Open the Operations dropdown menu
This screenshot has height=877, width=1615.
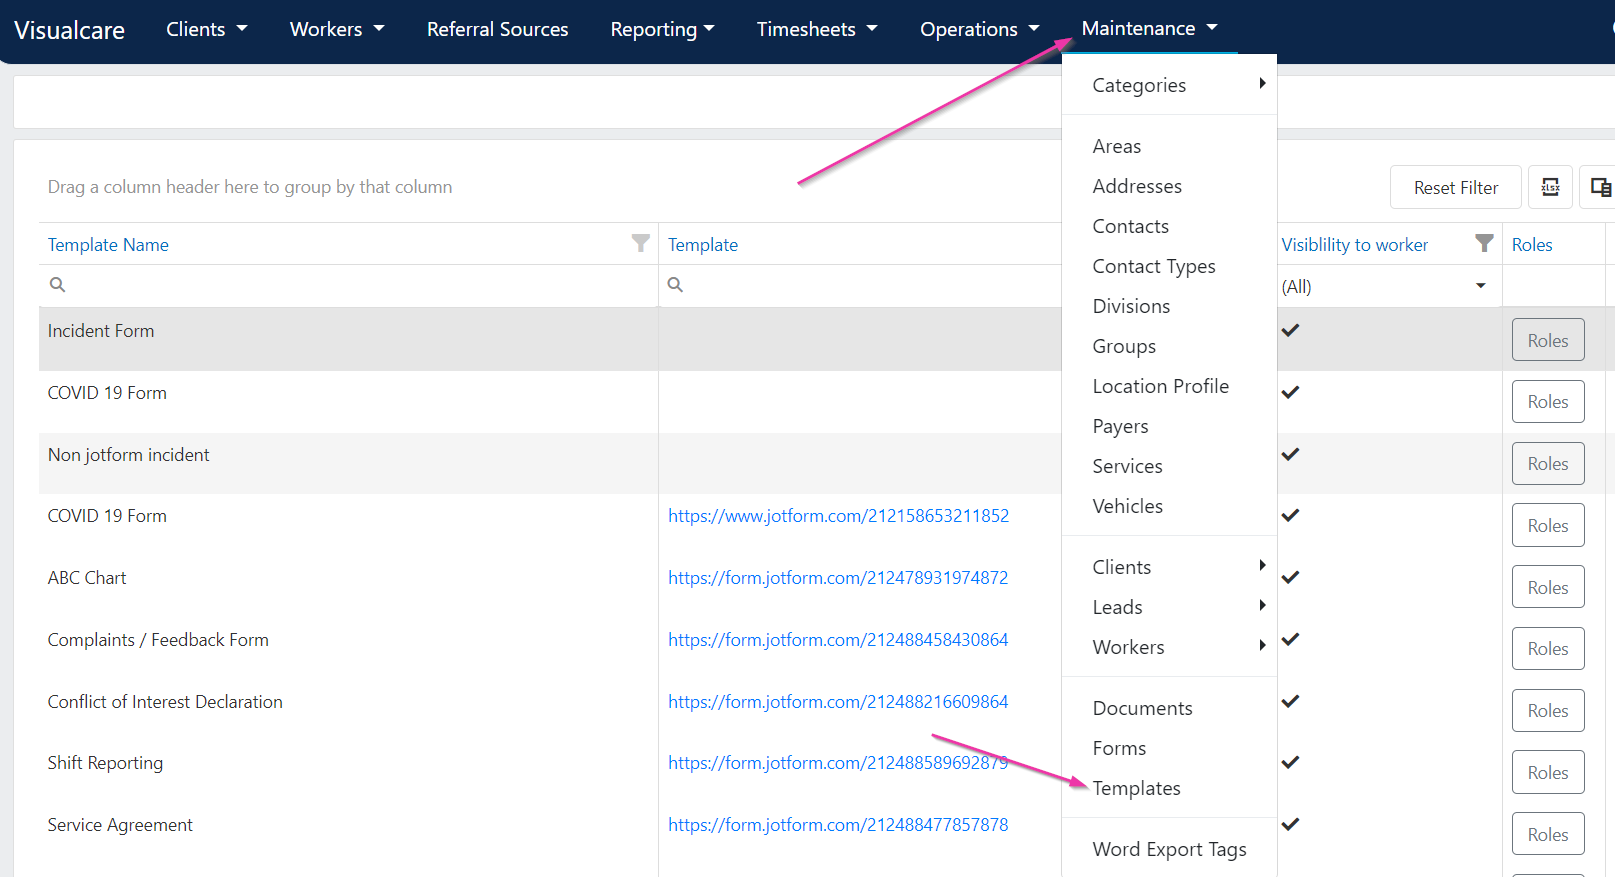pos(980,29)
